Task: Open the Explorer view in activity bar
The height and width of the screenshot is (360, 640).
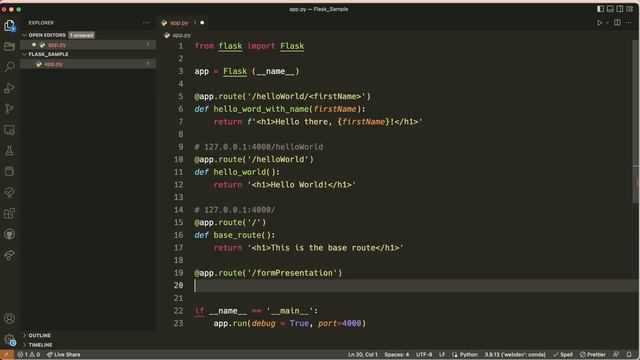Action: 9,25
